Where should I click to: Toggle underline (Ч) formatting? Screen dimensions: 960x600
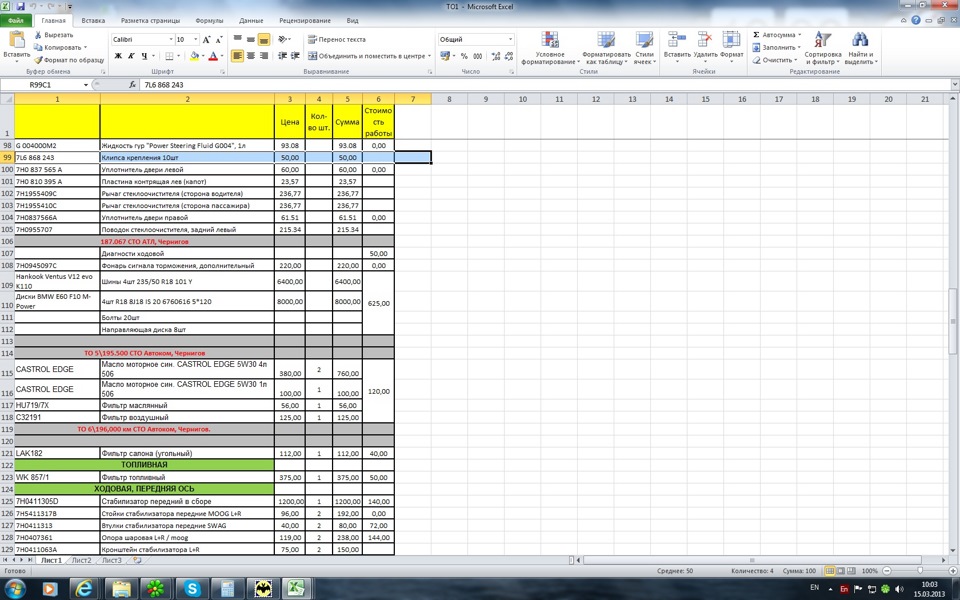(x=144, y=56)
